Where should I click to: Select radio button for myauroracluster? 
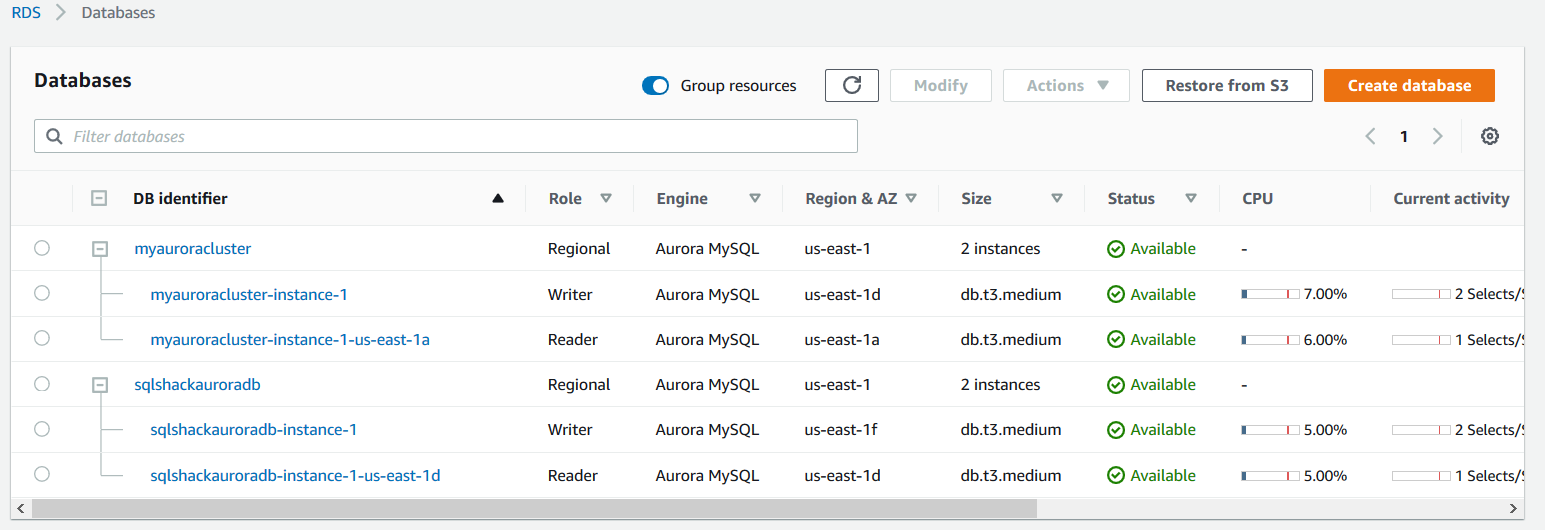pyautogui.click(x=42, y=248)
